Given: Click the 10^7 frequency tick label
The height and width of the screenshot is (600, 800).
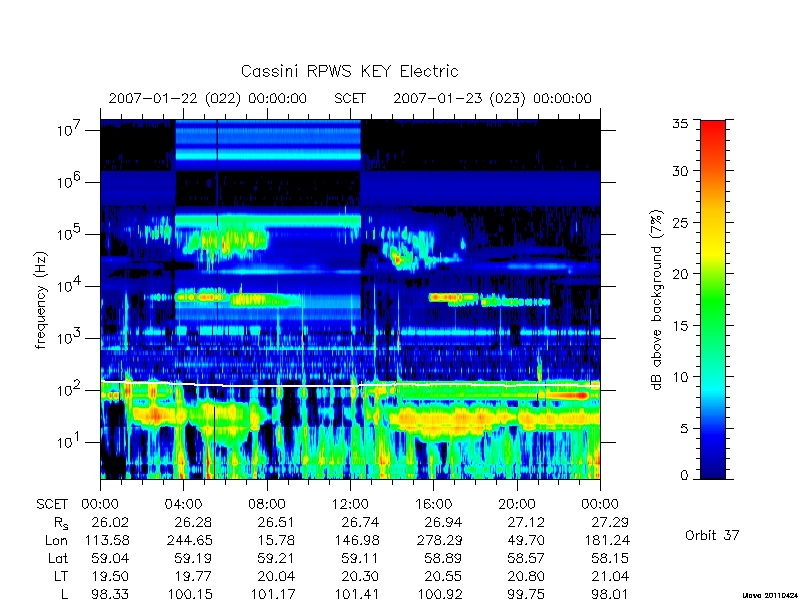Looking at the screenshot, I should coord(70,130).
